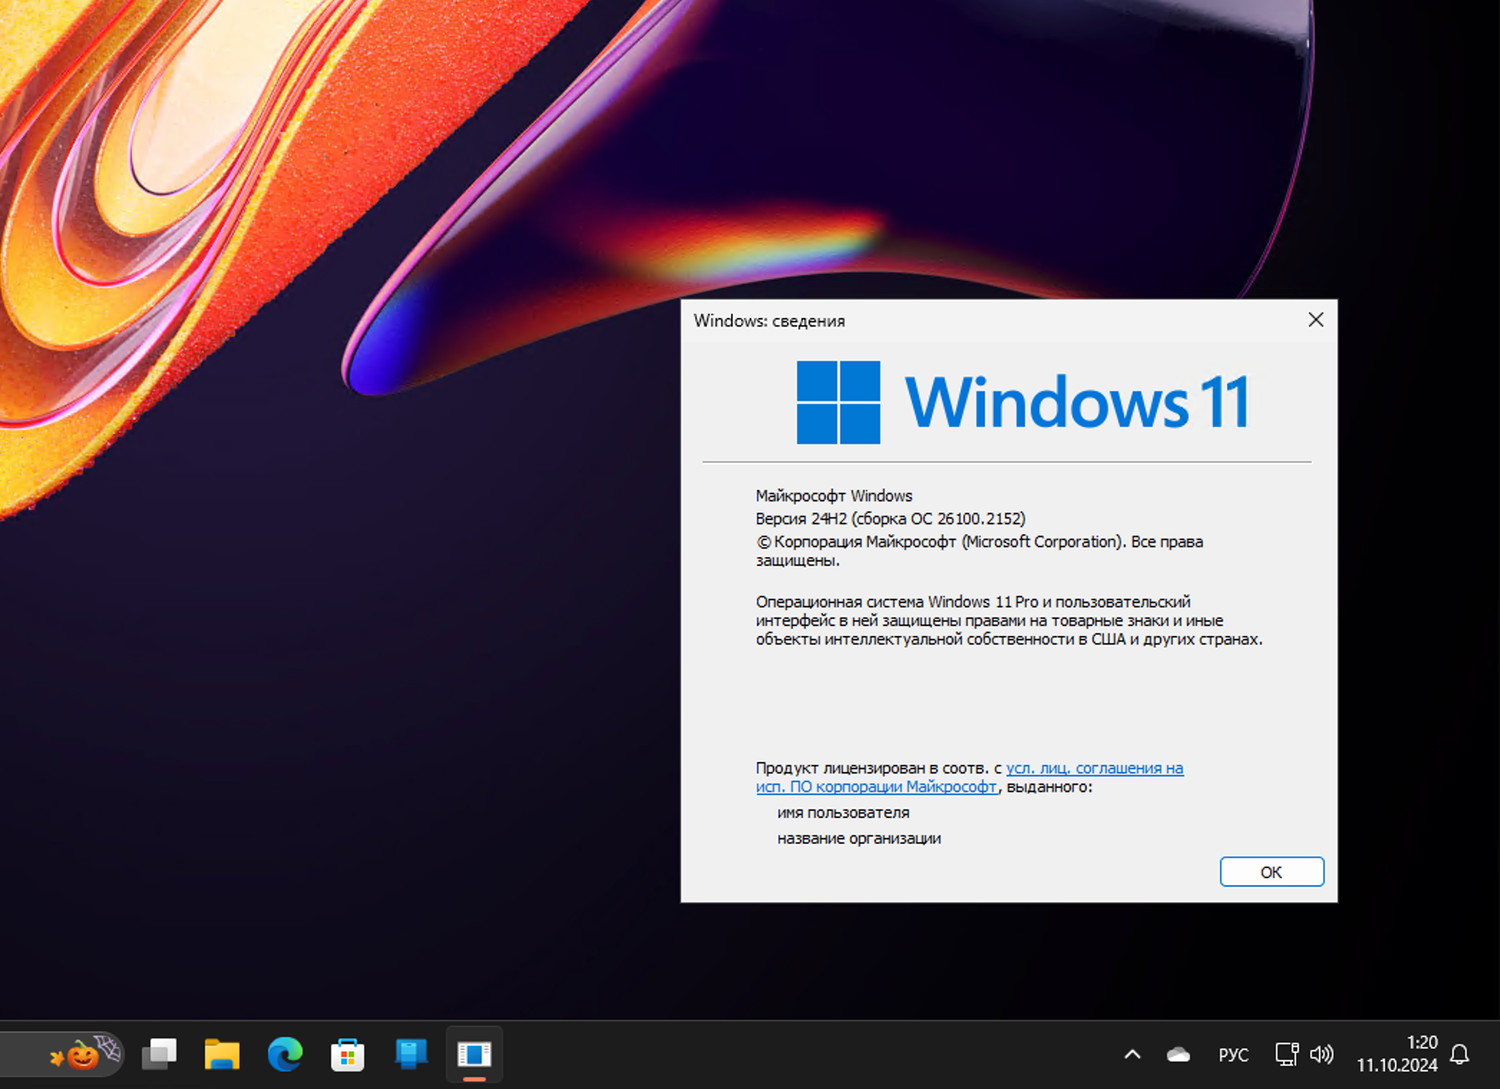Click the "Майкрософт Windows" text line
This screenshot has width=1500, height=1089.
tap(834, 496)
